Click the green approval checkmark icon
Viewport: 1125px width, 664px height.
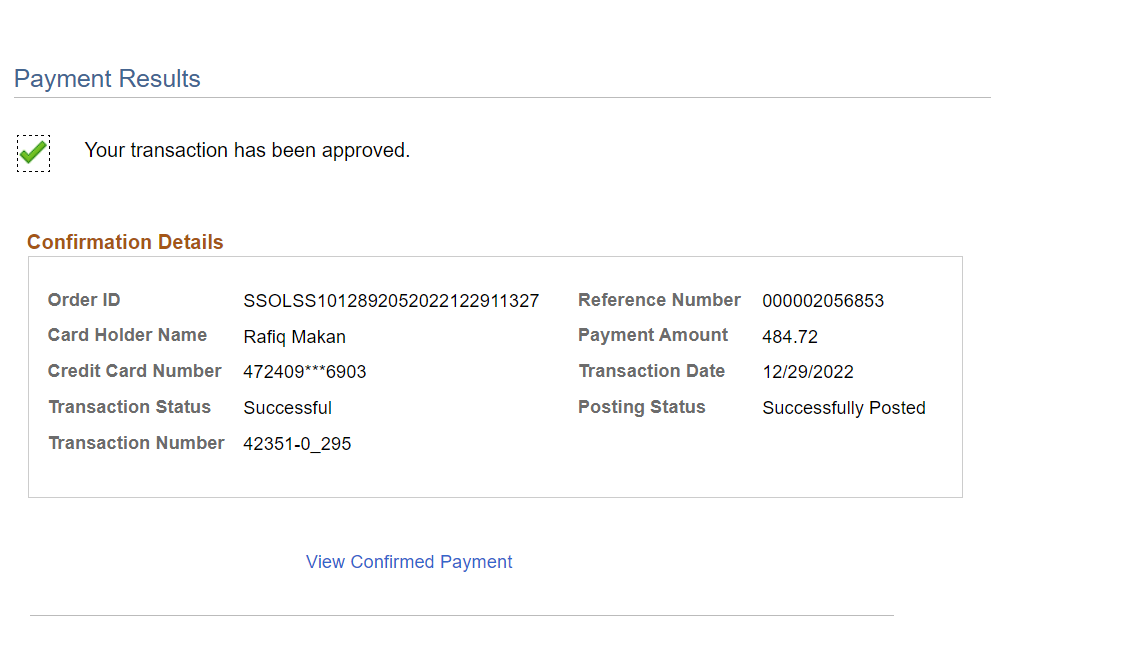[x=33, y=152]
